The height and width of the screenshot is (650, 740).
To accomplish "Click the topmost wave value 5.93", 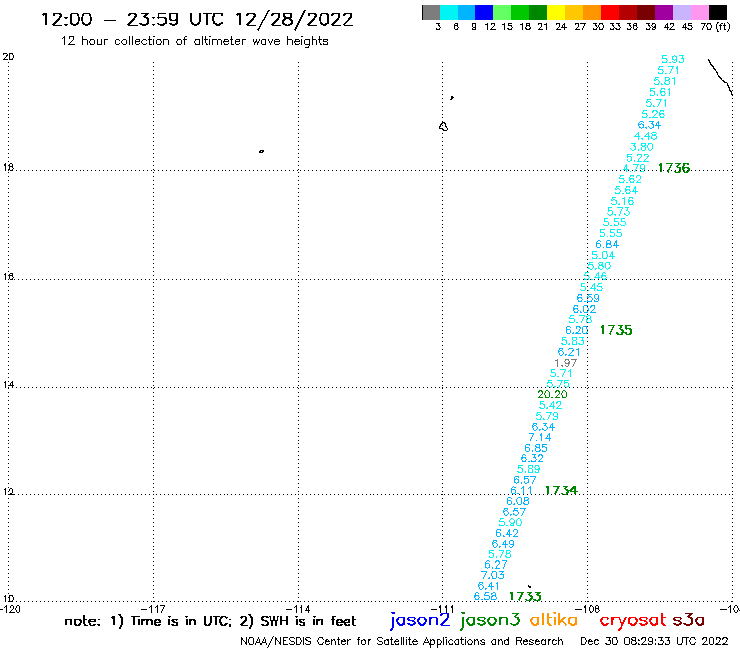I will (673, 59).
